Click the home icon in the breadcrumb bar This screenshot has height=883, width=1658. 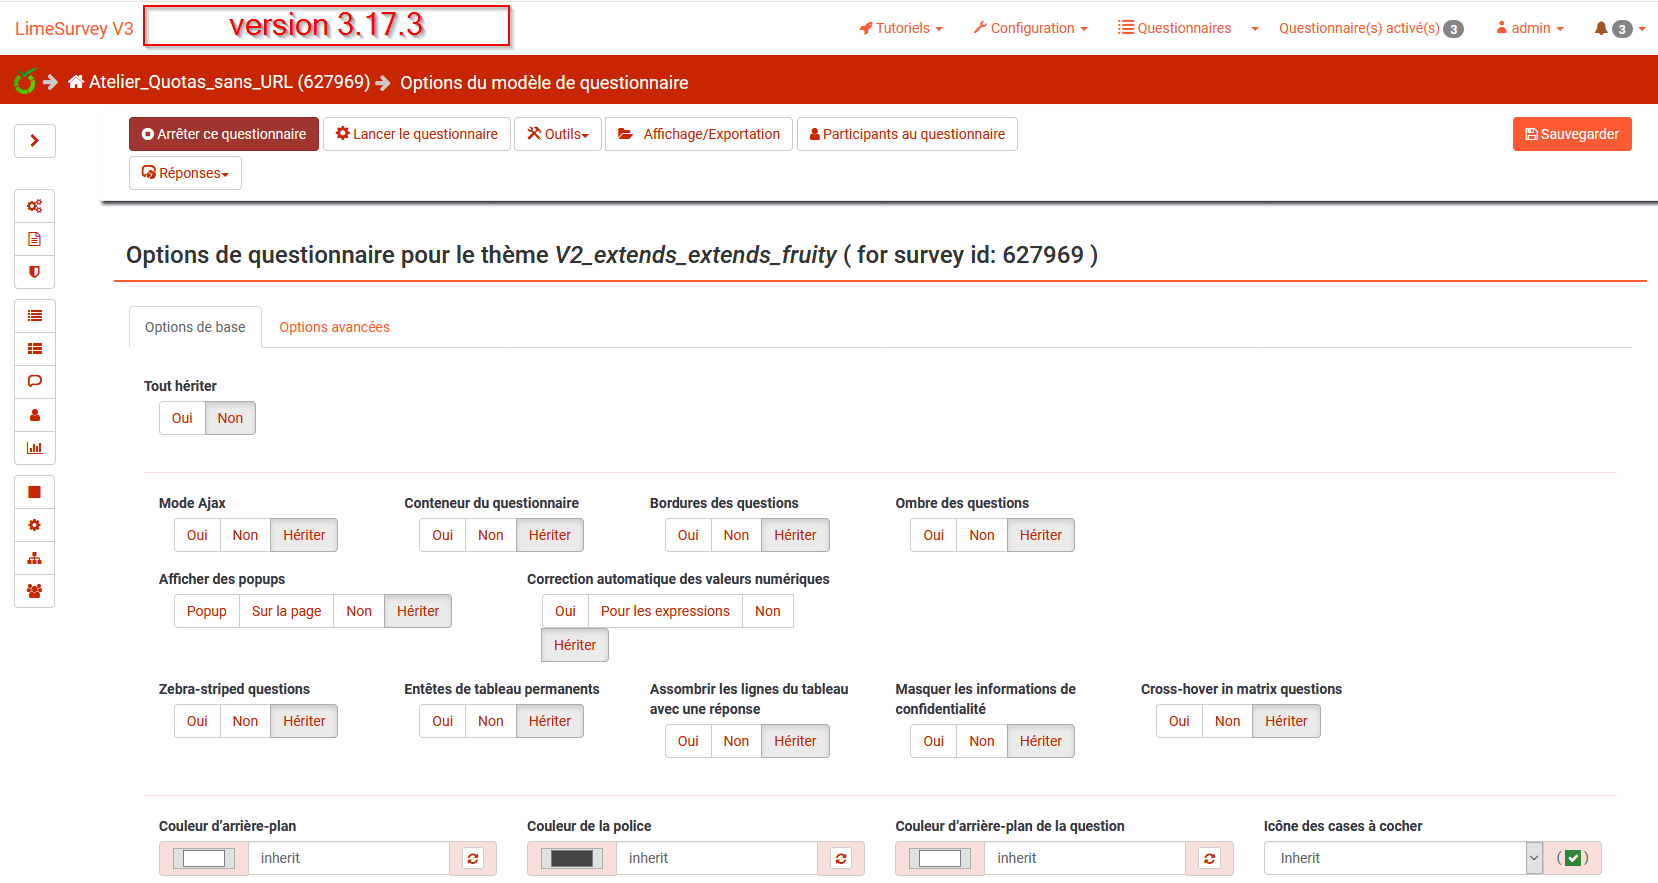[x=76, y=82]
